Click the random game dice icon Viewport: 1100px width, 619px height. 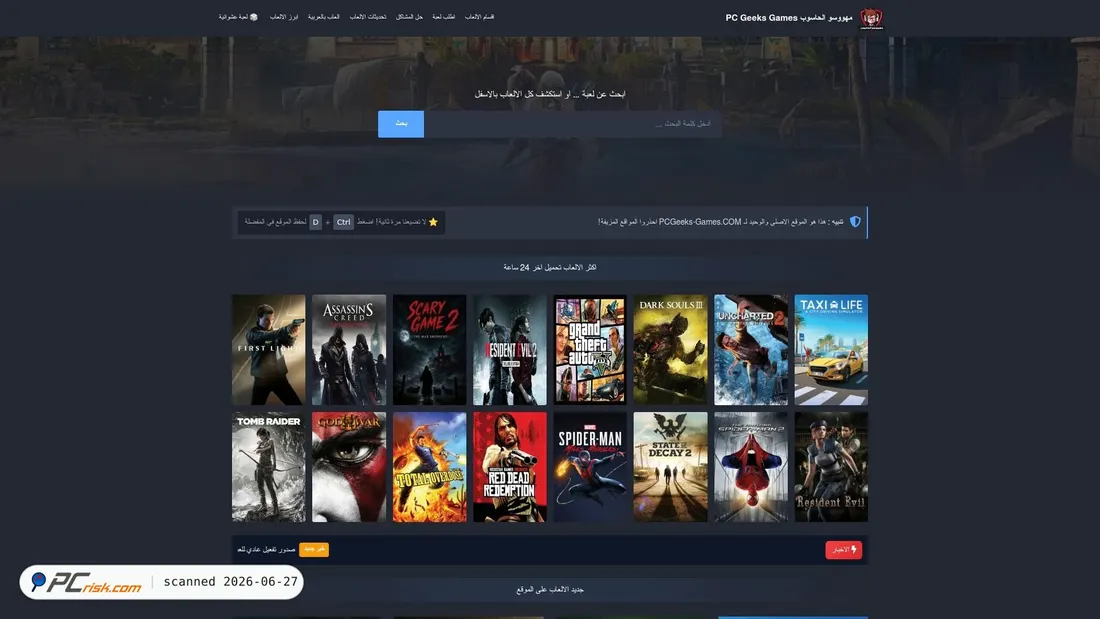coord(254,17)
